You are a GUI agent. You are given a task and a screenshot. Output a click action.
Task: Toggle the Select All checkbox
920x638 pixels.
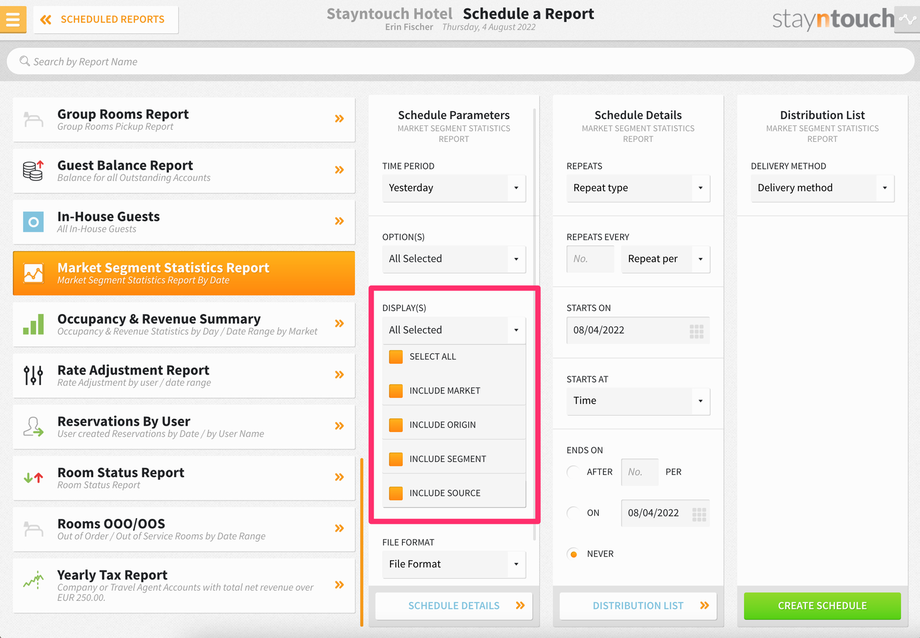pyautogui.click(x=396, y=357)
